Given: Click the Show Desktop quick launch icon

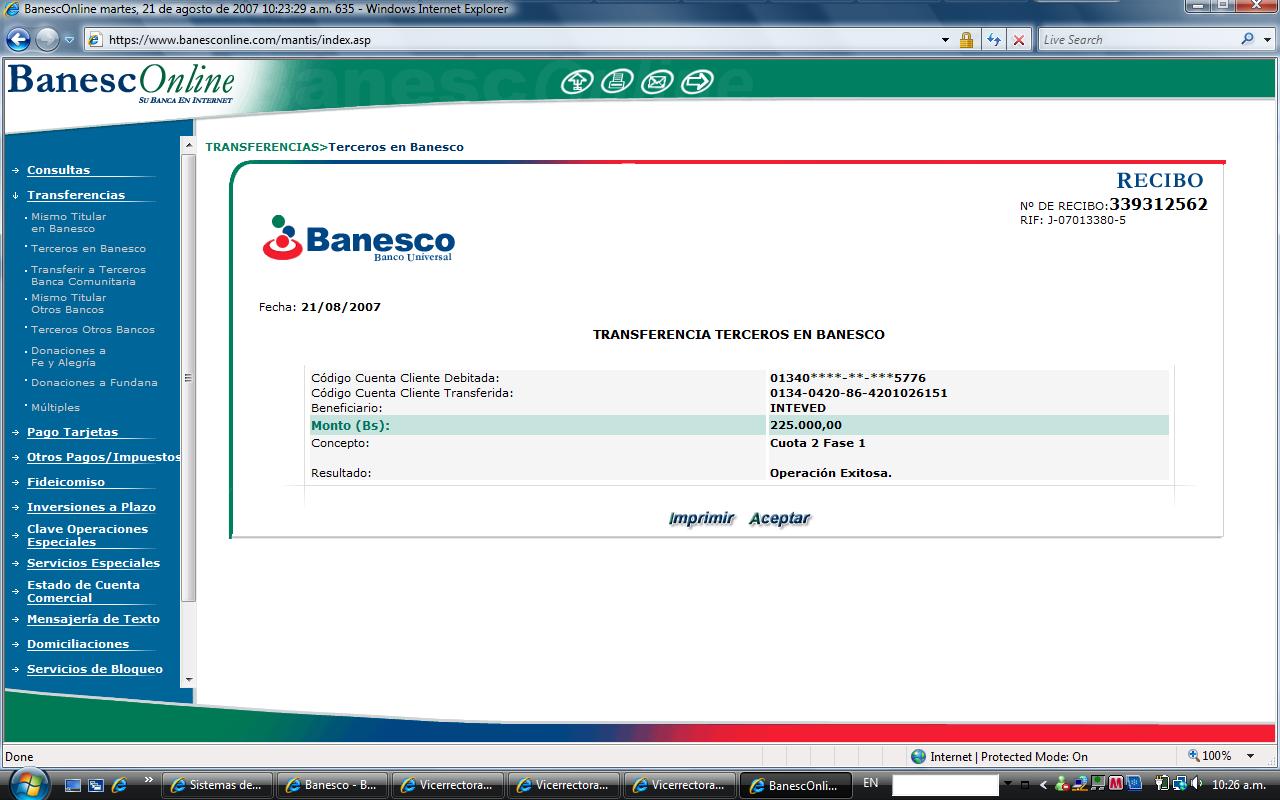Looking at the screenshot, I should click(74, 785).
